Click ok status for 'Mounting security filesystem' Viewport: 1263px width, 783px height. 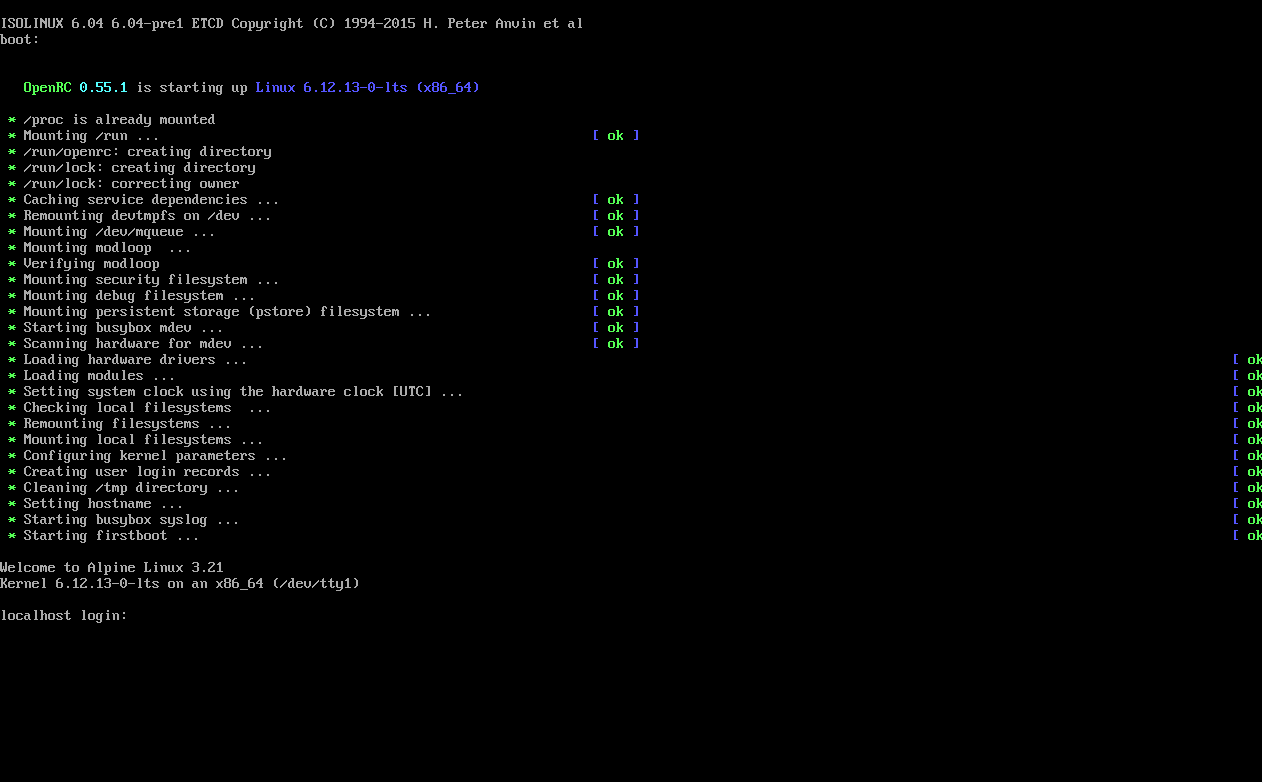616,280
